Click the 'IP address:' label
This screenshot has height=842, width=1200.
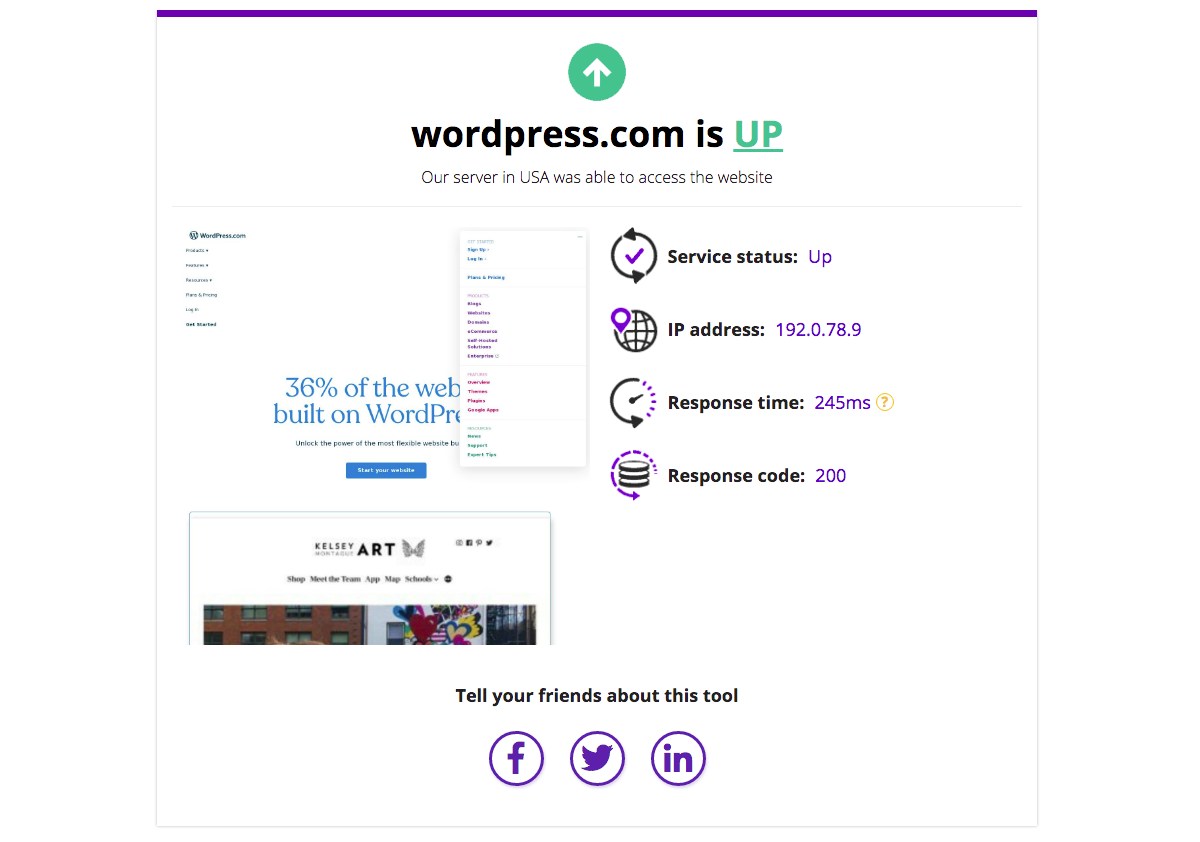click(717, 330)
